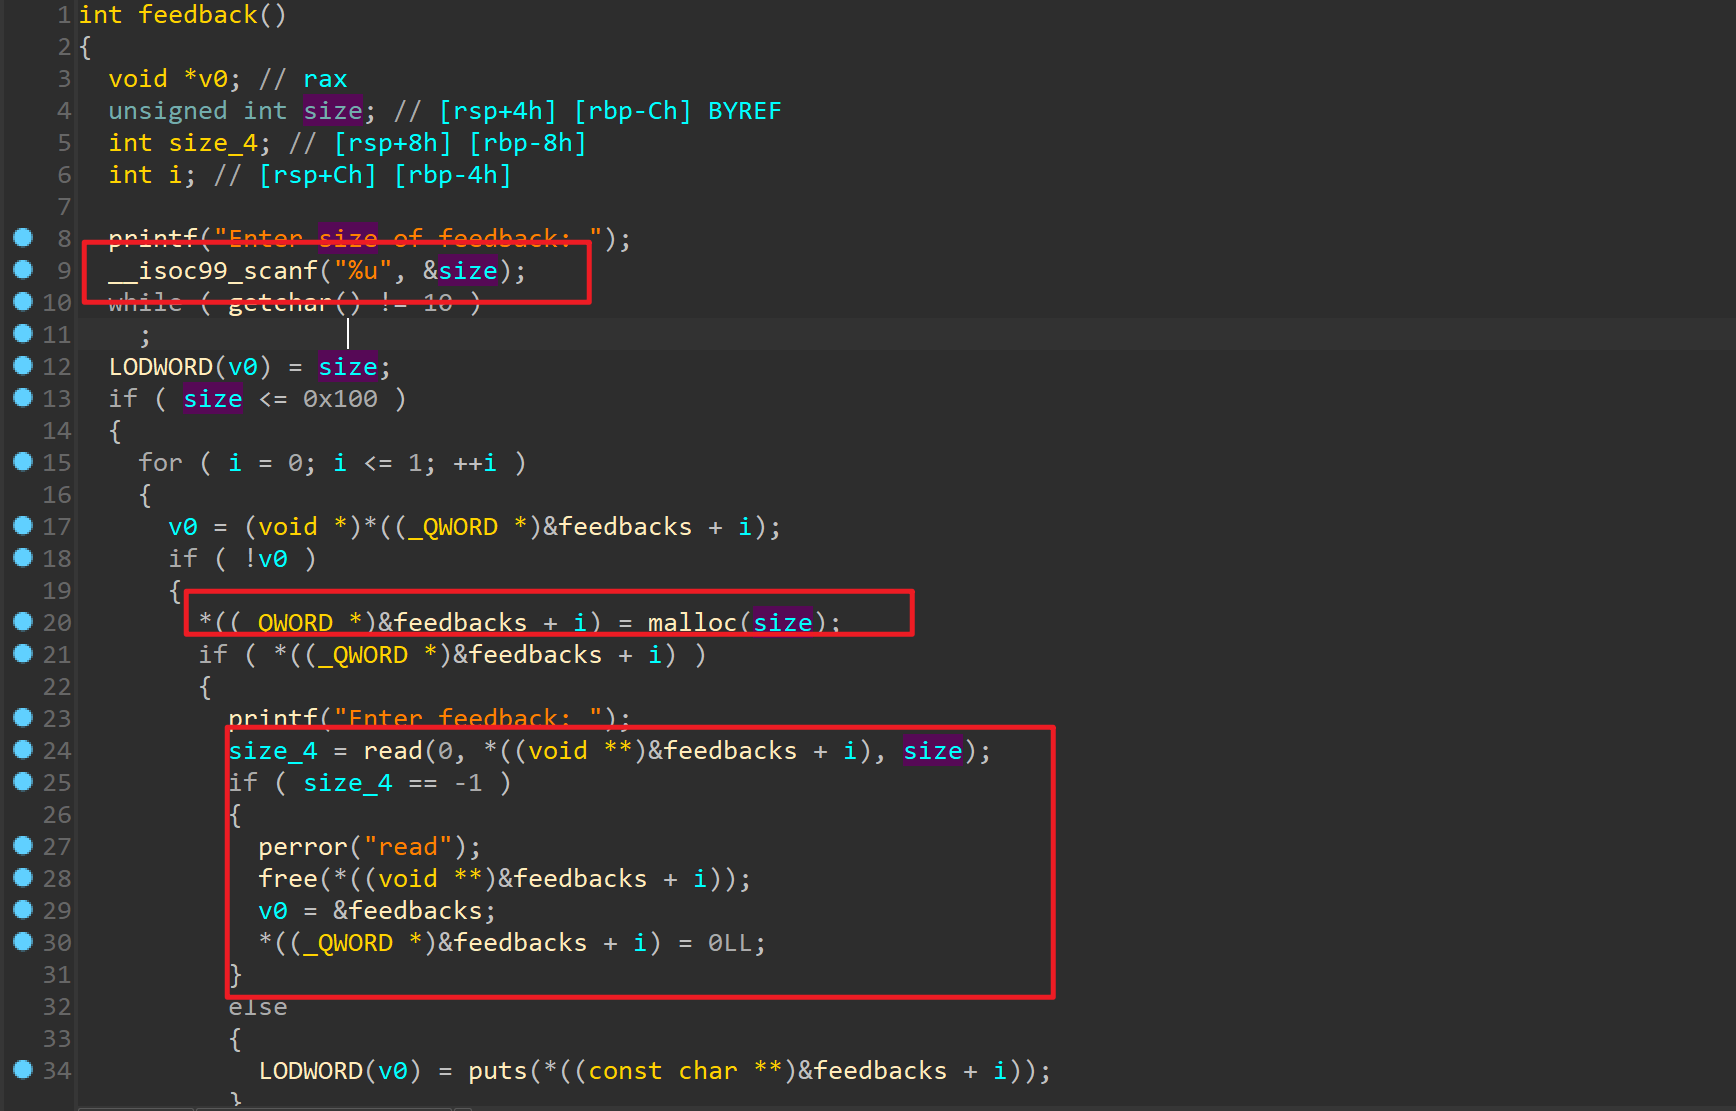
Task: Click the getchar call in the while loop
Action: point(281,303)
